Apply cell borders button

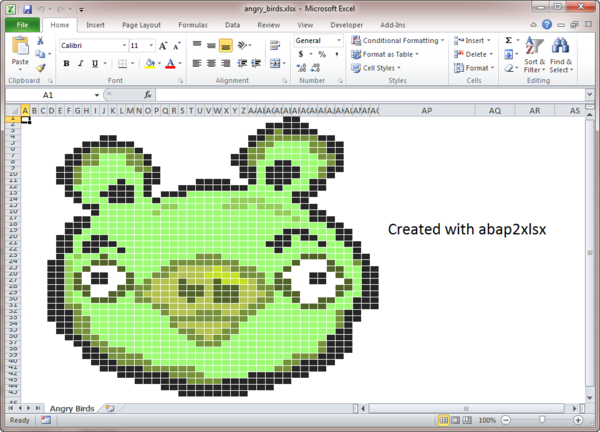tap(122, 64)
